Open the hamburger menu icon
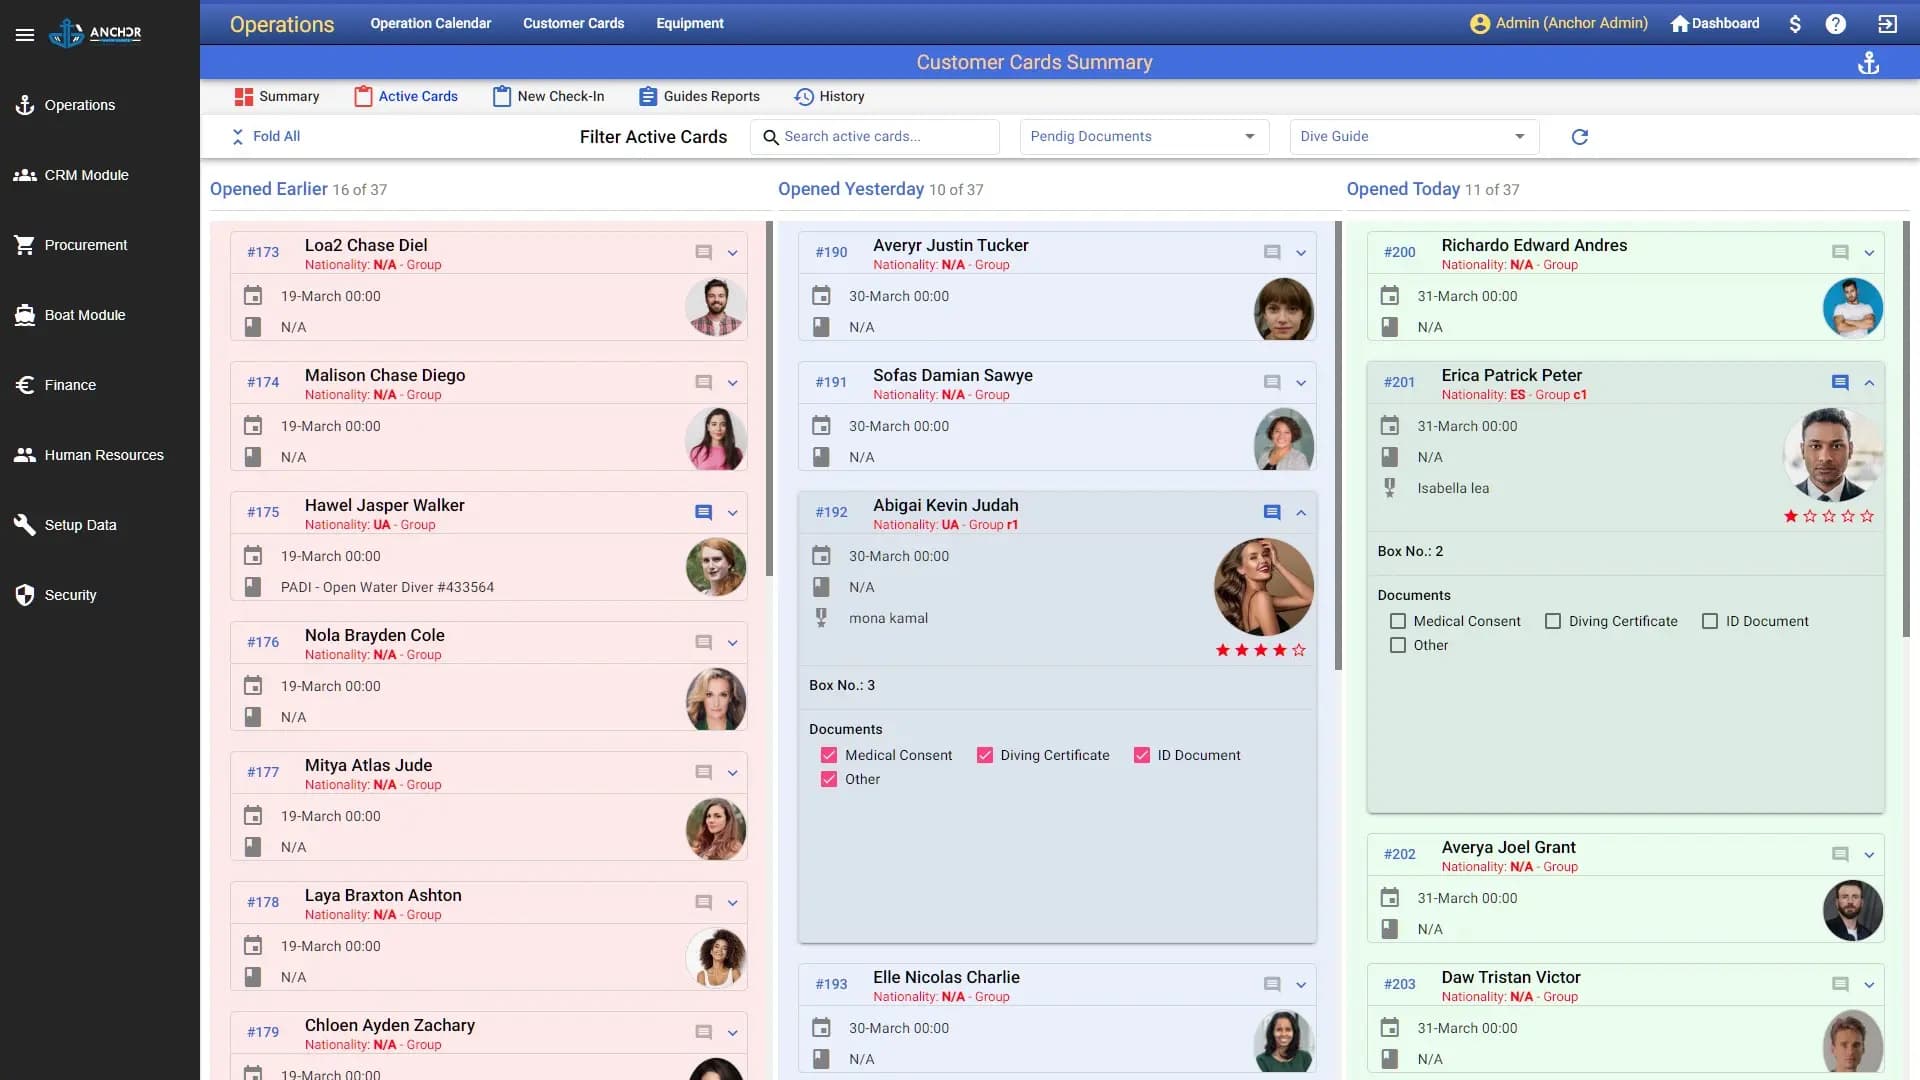Image resolution: width=1920 pixels, height=1080 pixels. point(25,35)
